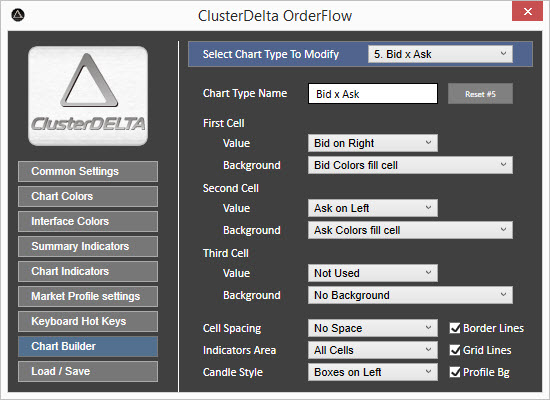The height and width of the screenshot is (400, 550).
Task: Uncheck the Profile Bg option
Action: tap(455, 372)
